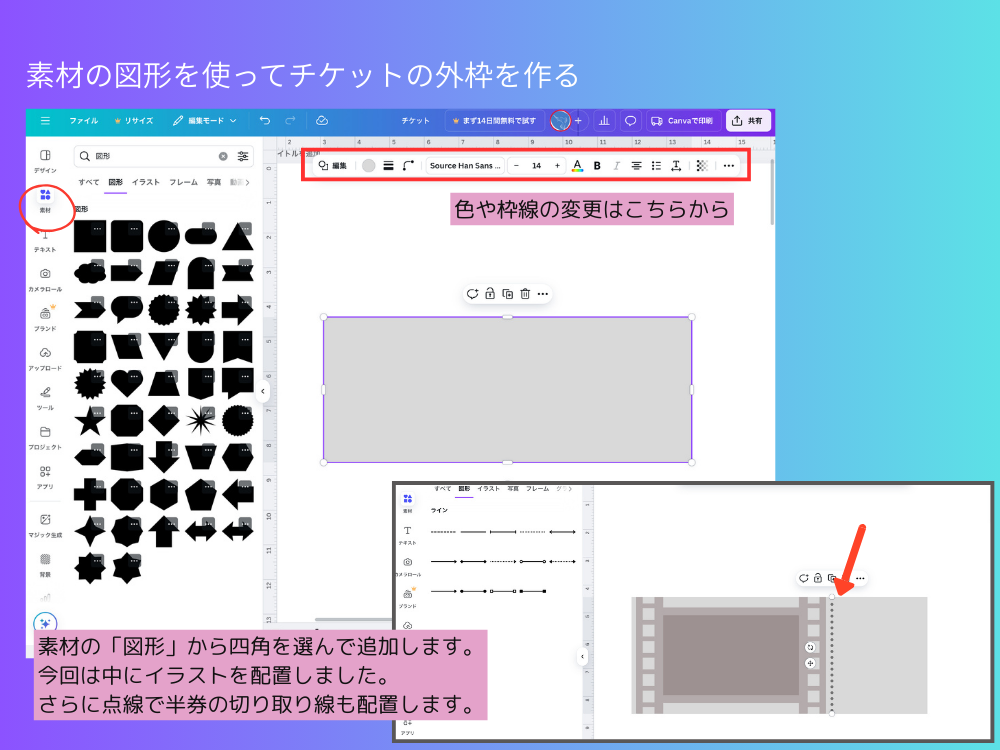Select the heart shape in shapes grid

coord(125,382)
